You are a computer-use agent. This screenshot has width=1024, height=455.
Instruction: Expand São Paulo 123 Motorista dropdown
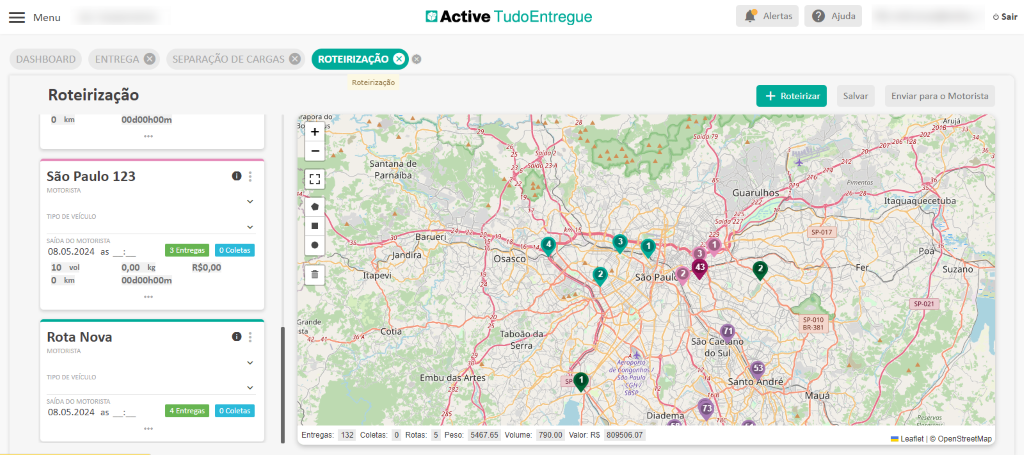click(249, 202)
